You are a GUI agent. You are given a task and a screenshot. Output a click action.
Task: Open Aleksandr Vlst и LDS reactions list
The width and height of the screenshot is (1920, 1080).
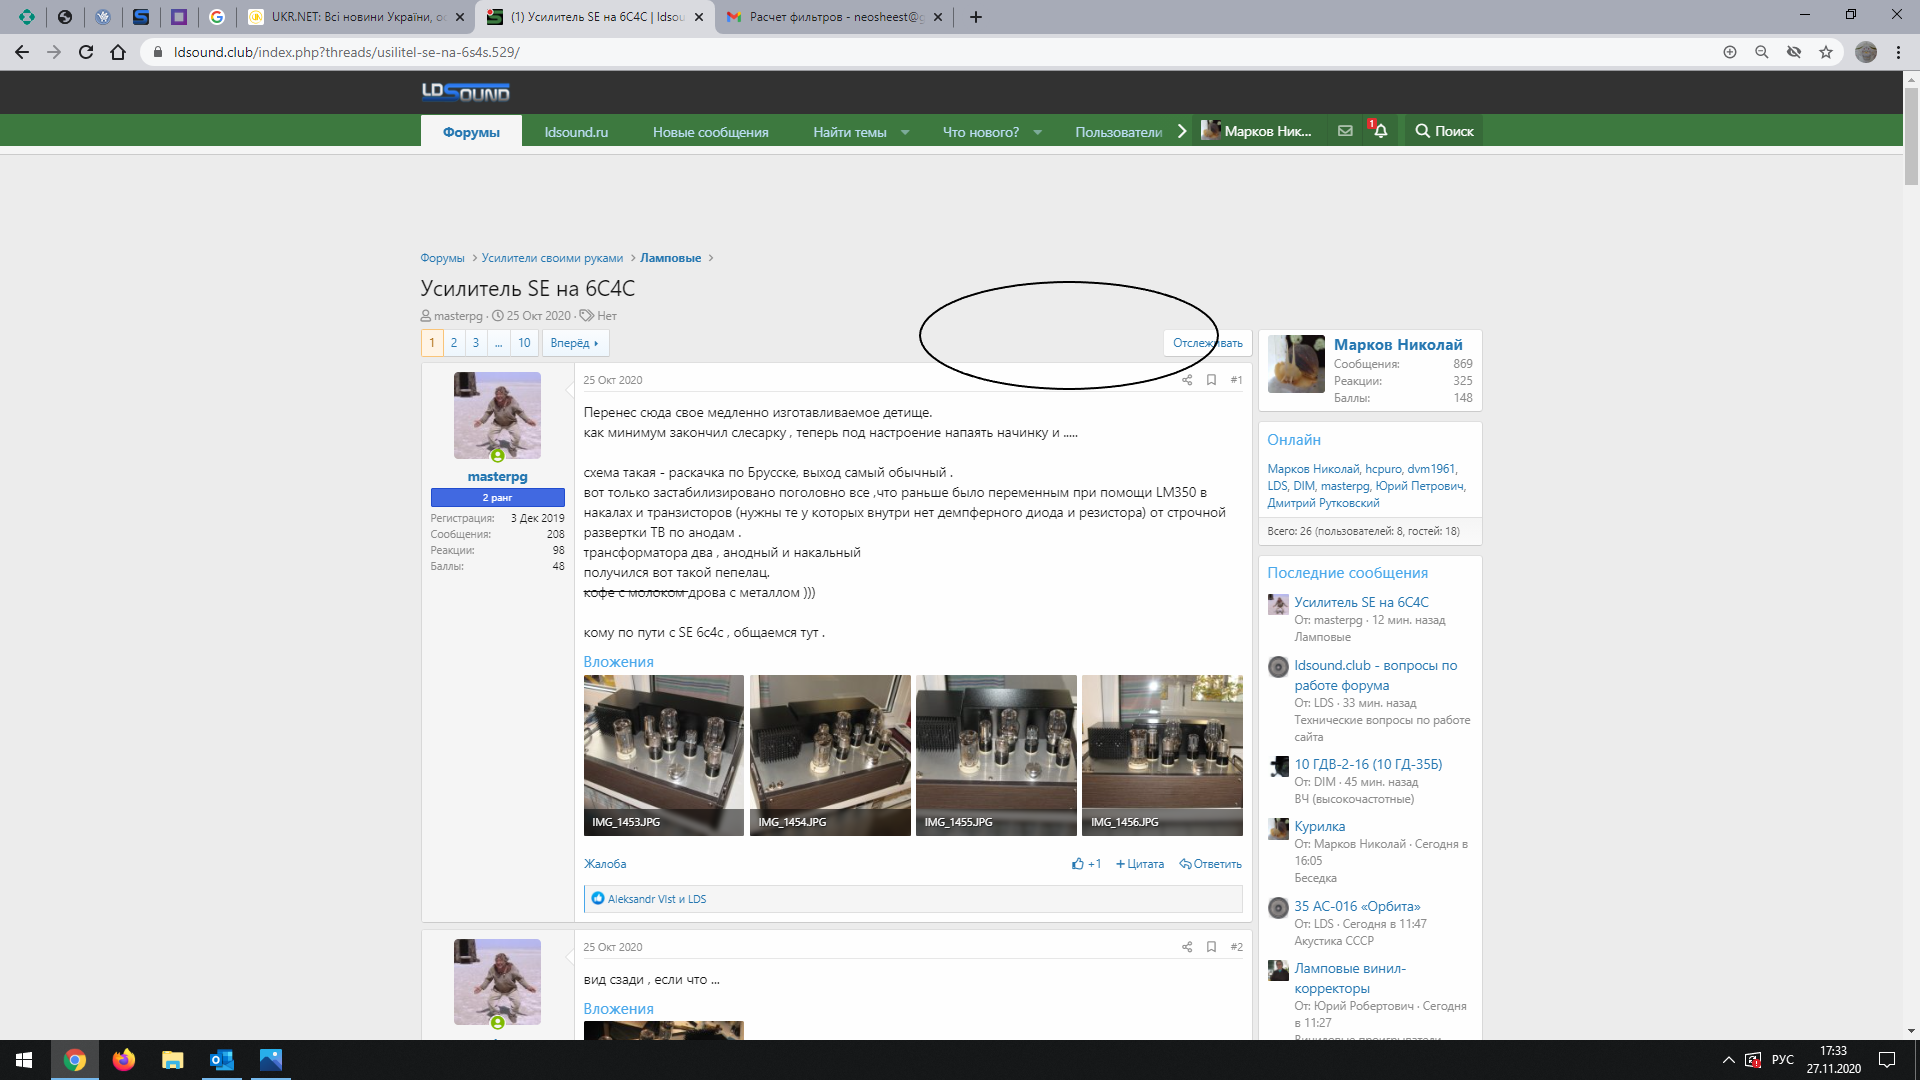656,899
